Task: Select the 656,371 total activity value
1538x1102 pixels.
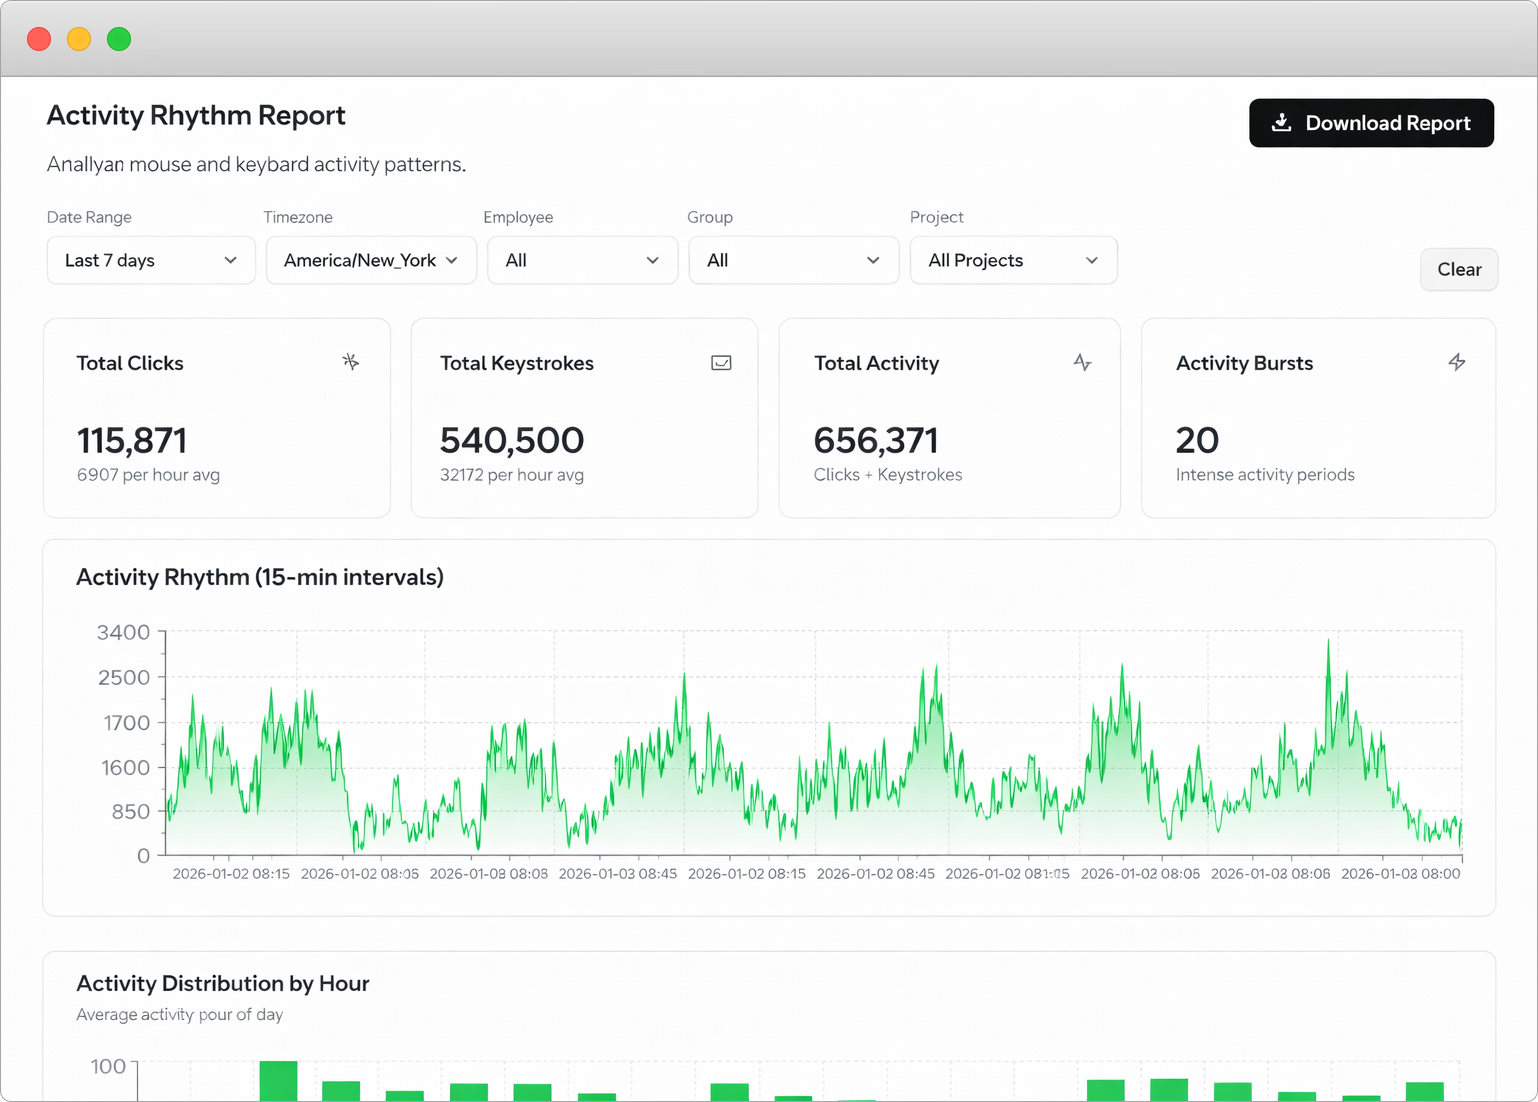Action: click(876, 440)
